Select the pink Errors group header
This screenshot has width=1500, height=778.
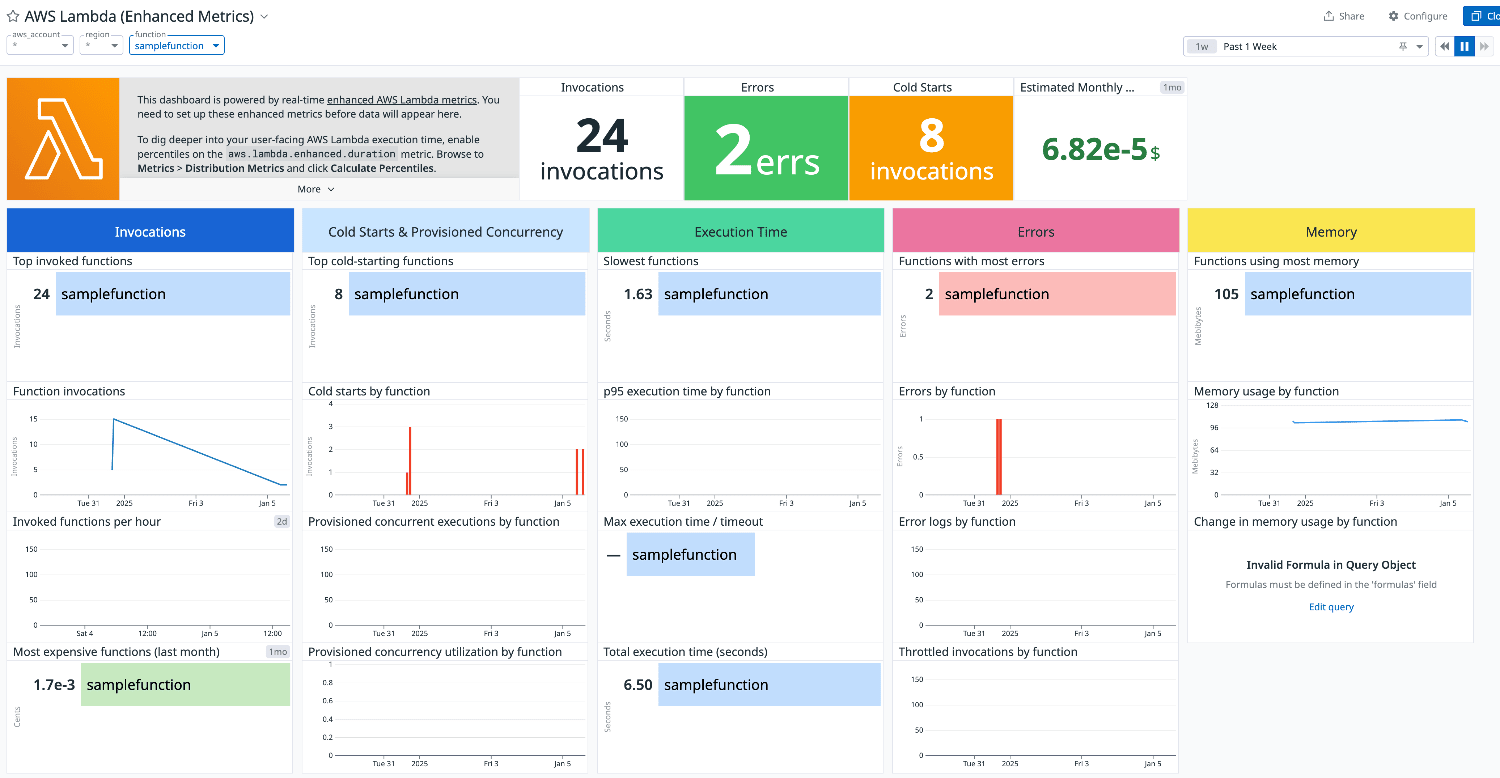point(1036,231)
